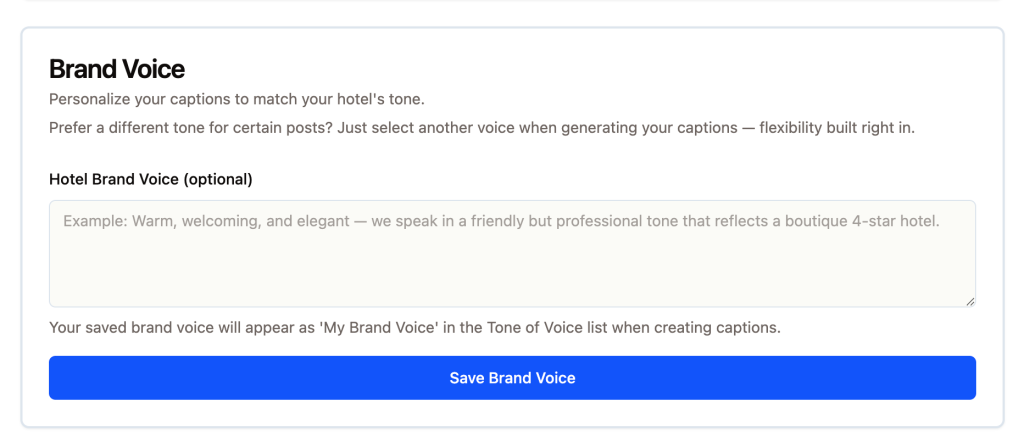
Task: Click the Brand Voice section heading
Action: coord(117,69)
